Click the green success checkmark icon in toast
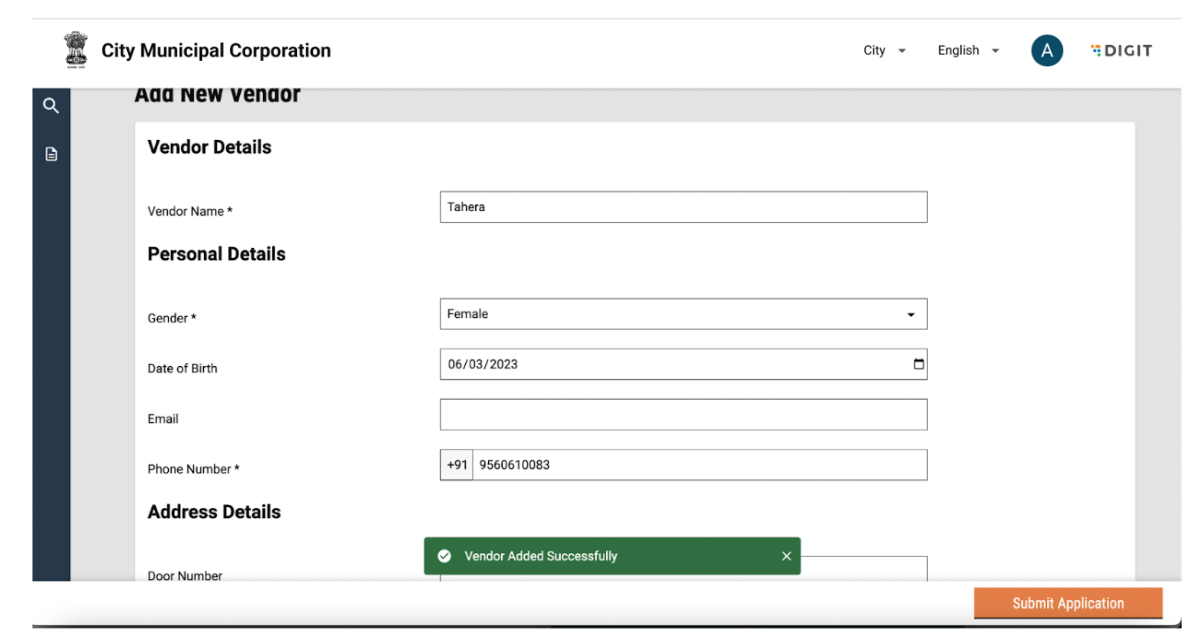This screenshot has width=1203, height=637. coord(444,556)
